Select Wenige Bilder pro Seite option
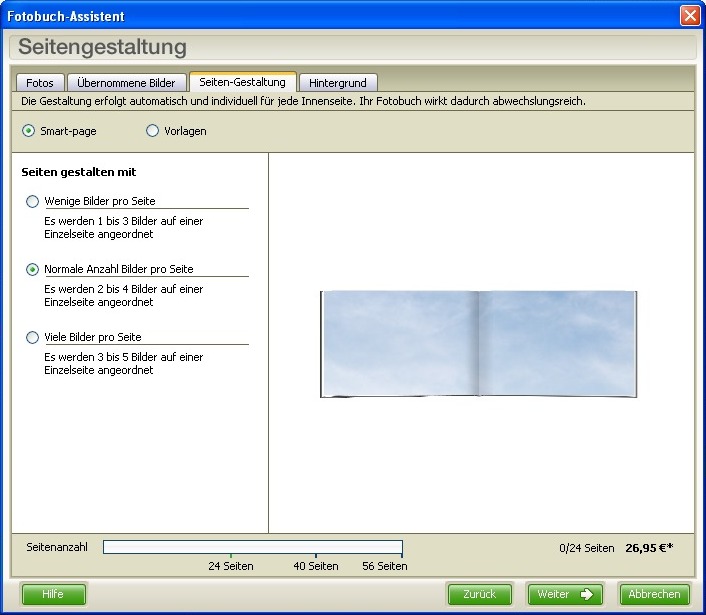 32,201
